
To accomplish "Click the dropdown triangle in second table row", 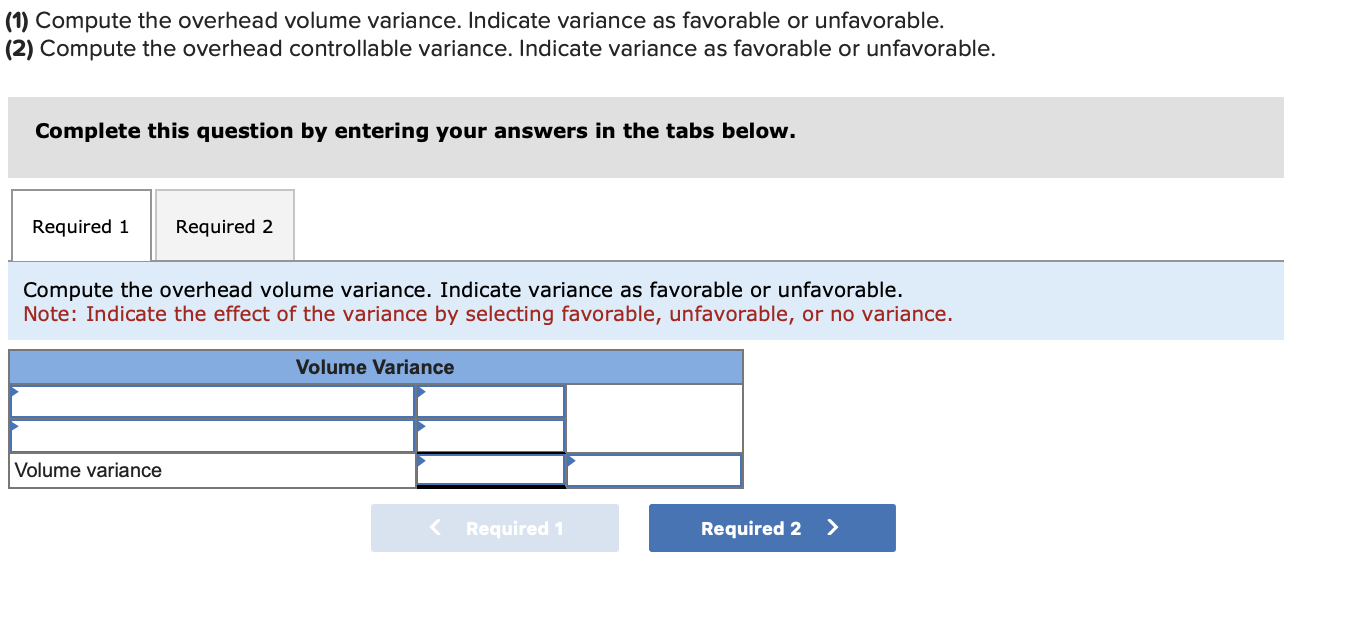I will coord(13,425).
